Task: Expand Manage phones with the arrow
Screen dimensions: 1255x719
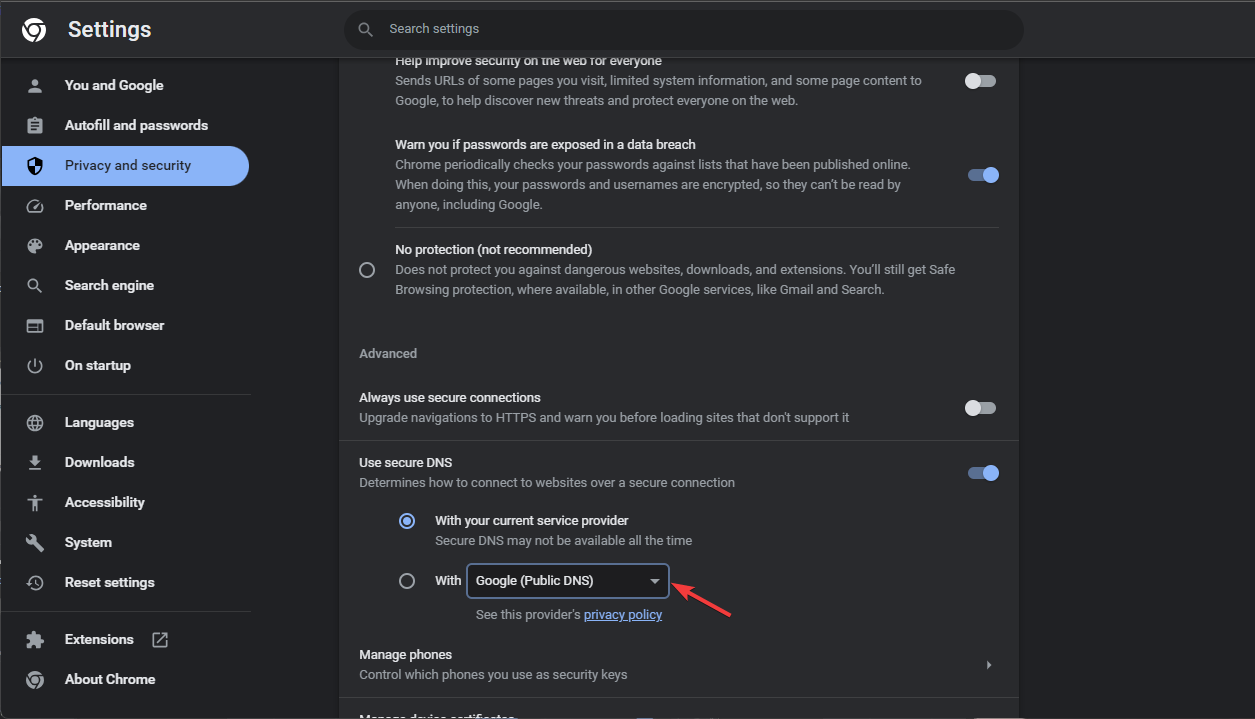Action: 989,665
